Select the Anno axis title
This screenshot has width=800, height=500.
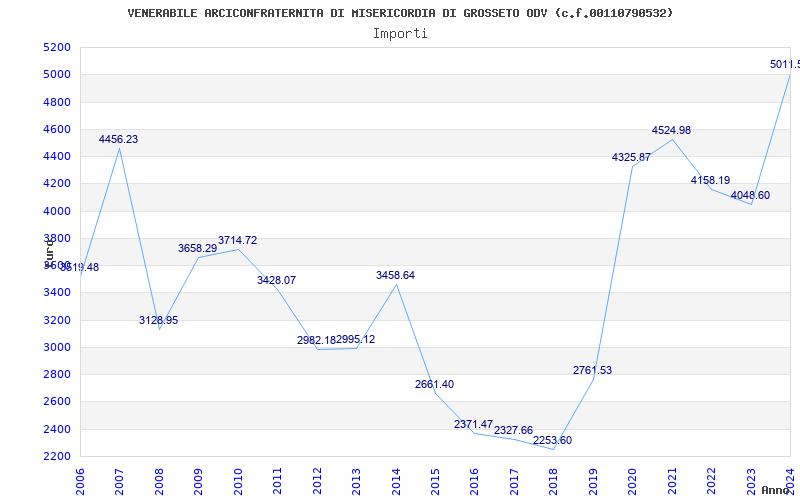click(774, 490)
